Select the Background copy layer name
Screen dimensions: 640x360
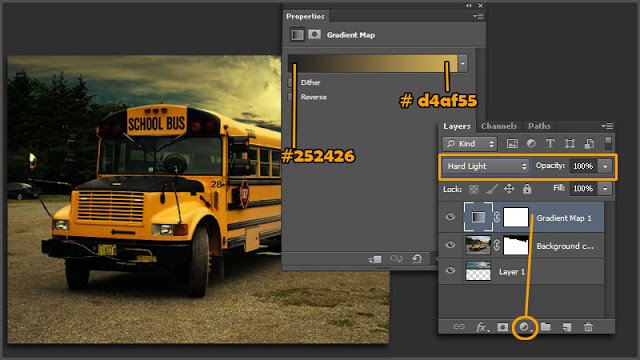point(565,246)
